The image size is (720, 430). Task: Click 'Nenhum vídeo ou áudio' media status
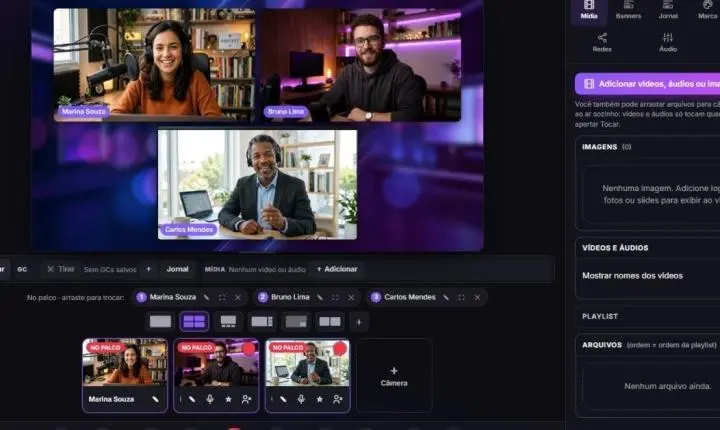pyautogui.click(x=267, y=270)
